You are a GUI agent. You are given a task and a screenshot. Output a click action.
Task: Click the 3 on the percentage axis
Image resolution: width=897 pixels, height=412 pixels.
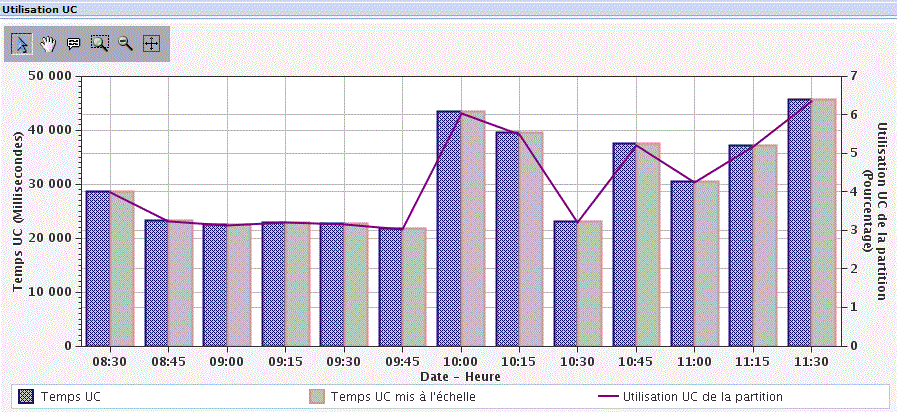point(853,230)
